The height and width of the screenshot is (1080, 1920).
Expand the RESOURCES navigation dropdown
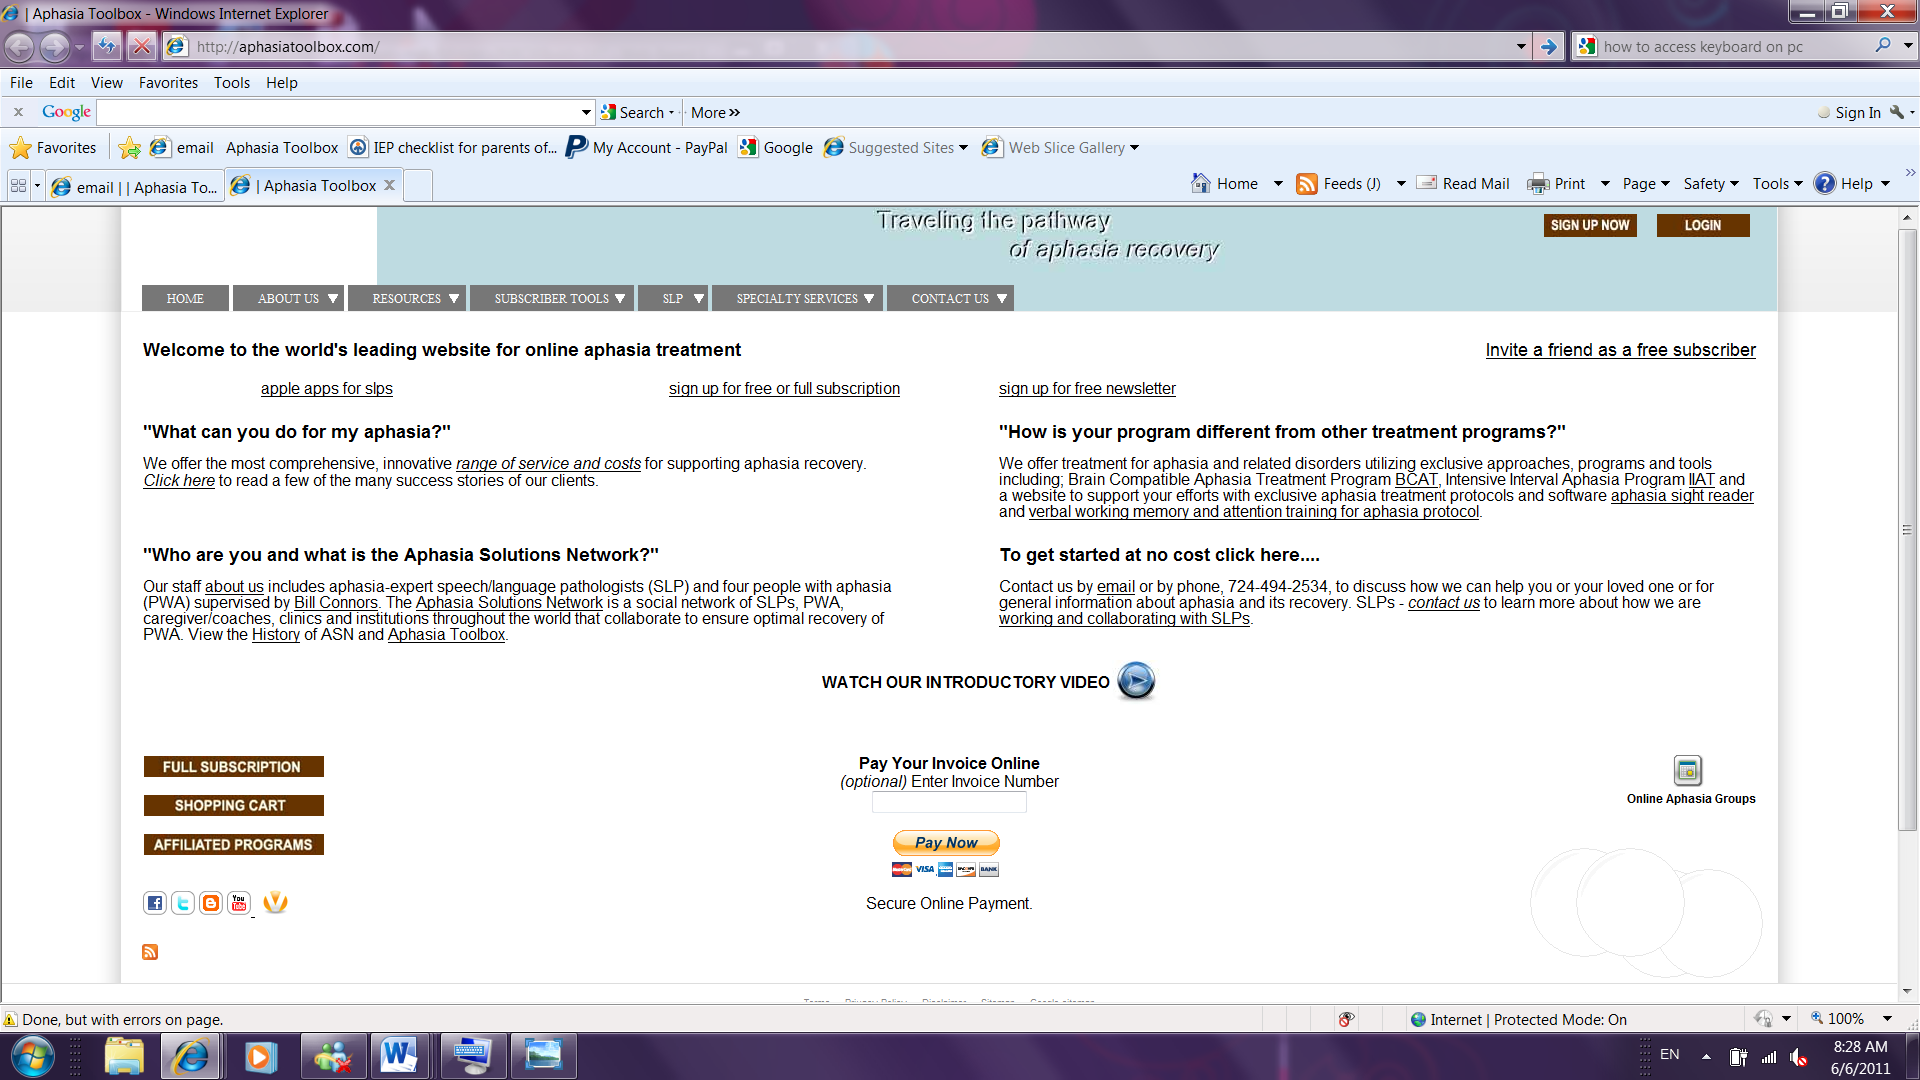click(x=415, y=298)
